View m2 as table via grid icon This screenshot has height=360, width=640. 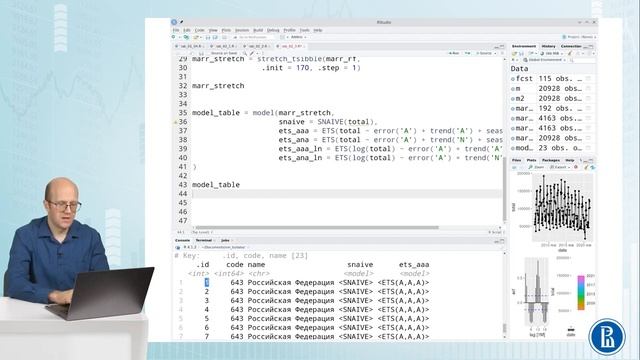pos(588,98)
